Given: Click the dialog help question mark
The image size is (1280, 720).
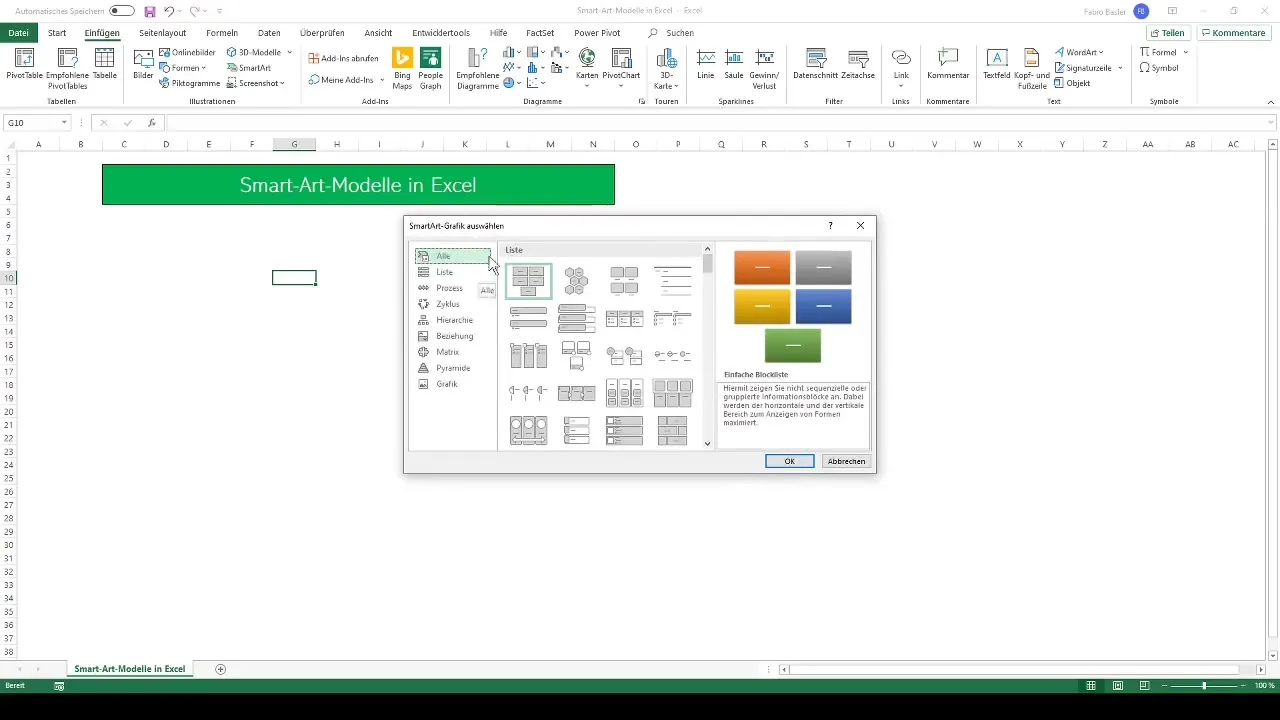Looking at the screenshot, I should point(831,226).
